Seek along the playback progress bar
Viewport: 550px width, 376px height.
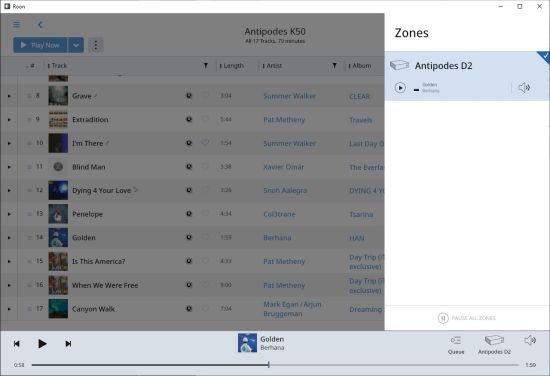(x=275, y=365)
